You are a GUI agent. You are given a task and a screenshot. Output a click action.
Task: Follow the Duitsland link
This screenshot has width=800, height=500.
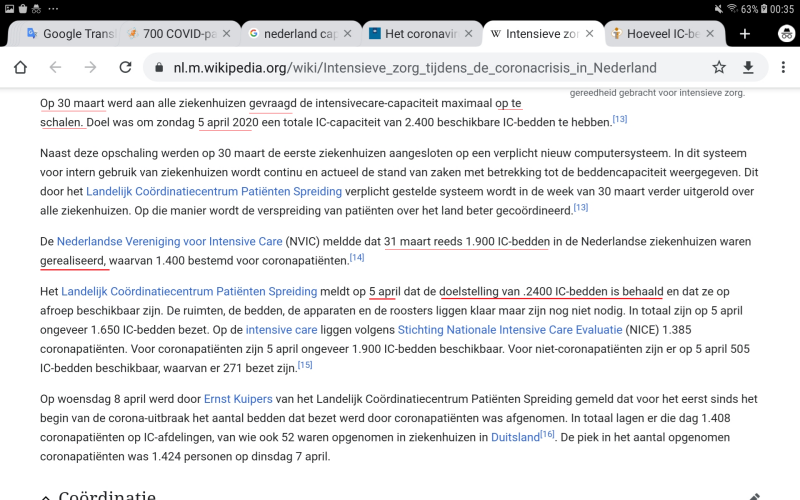point(515,437)
